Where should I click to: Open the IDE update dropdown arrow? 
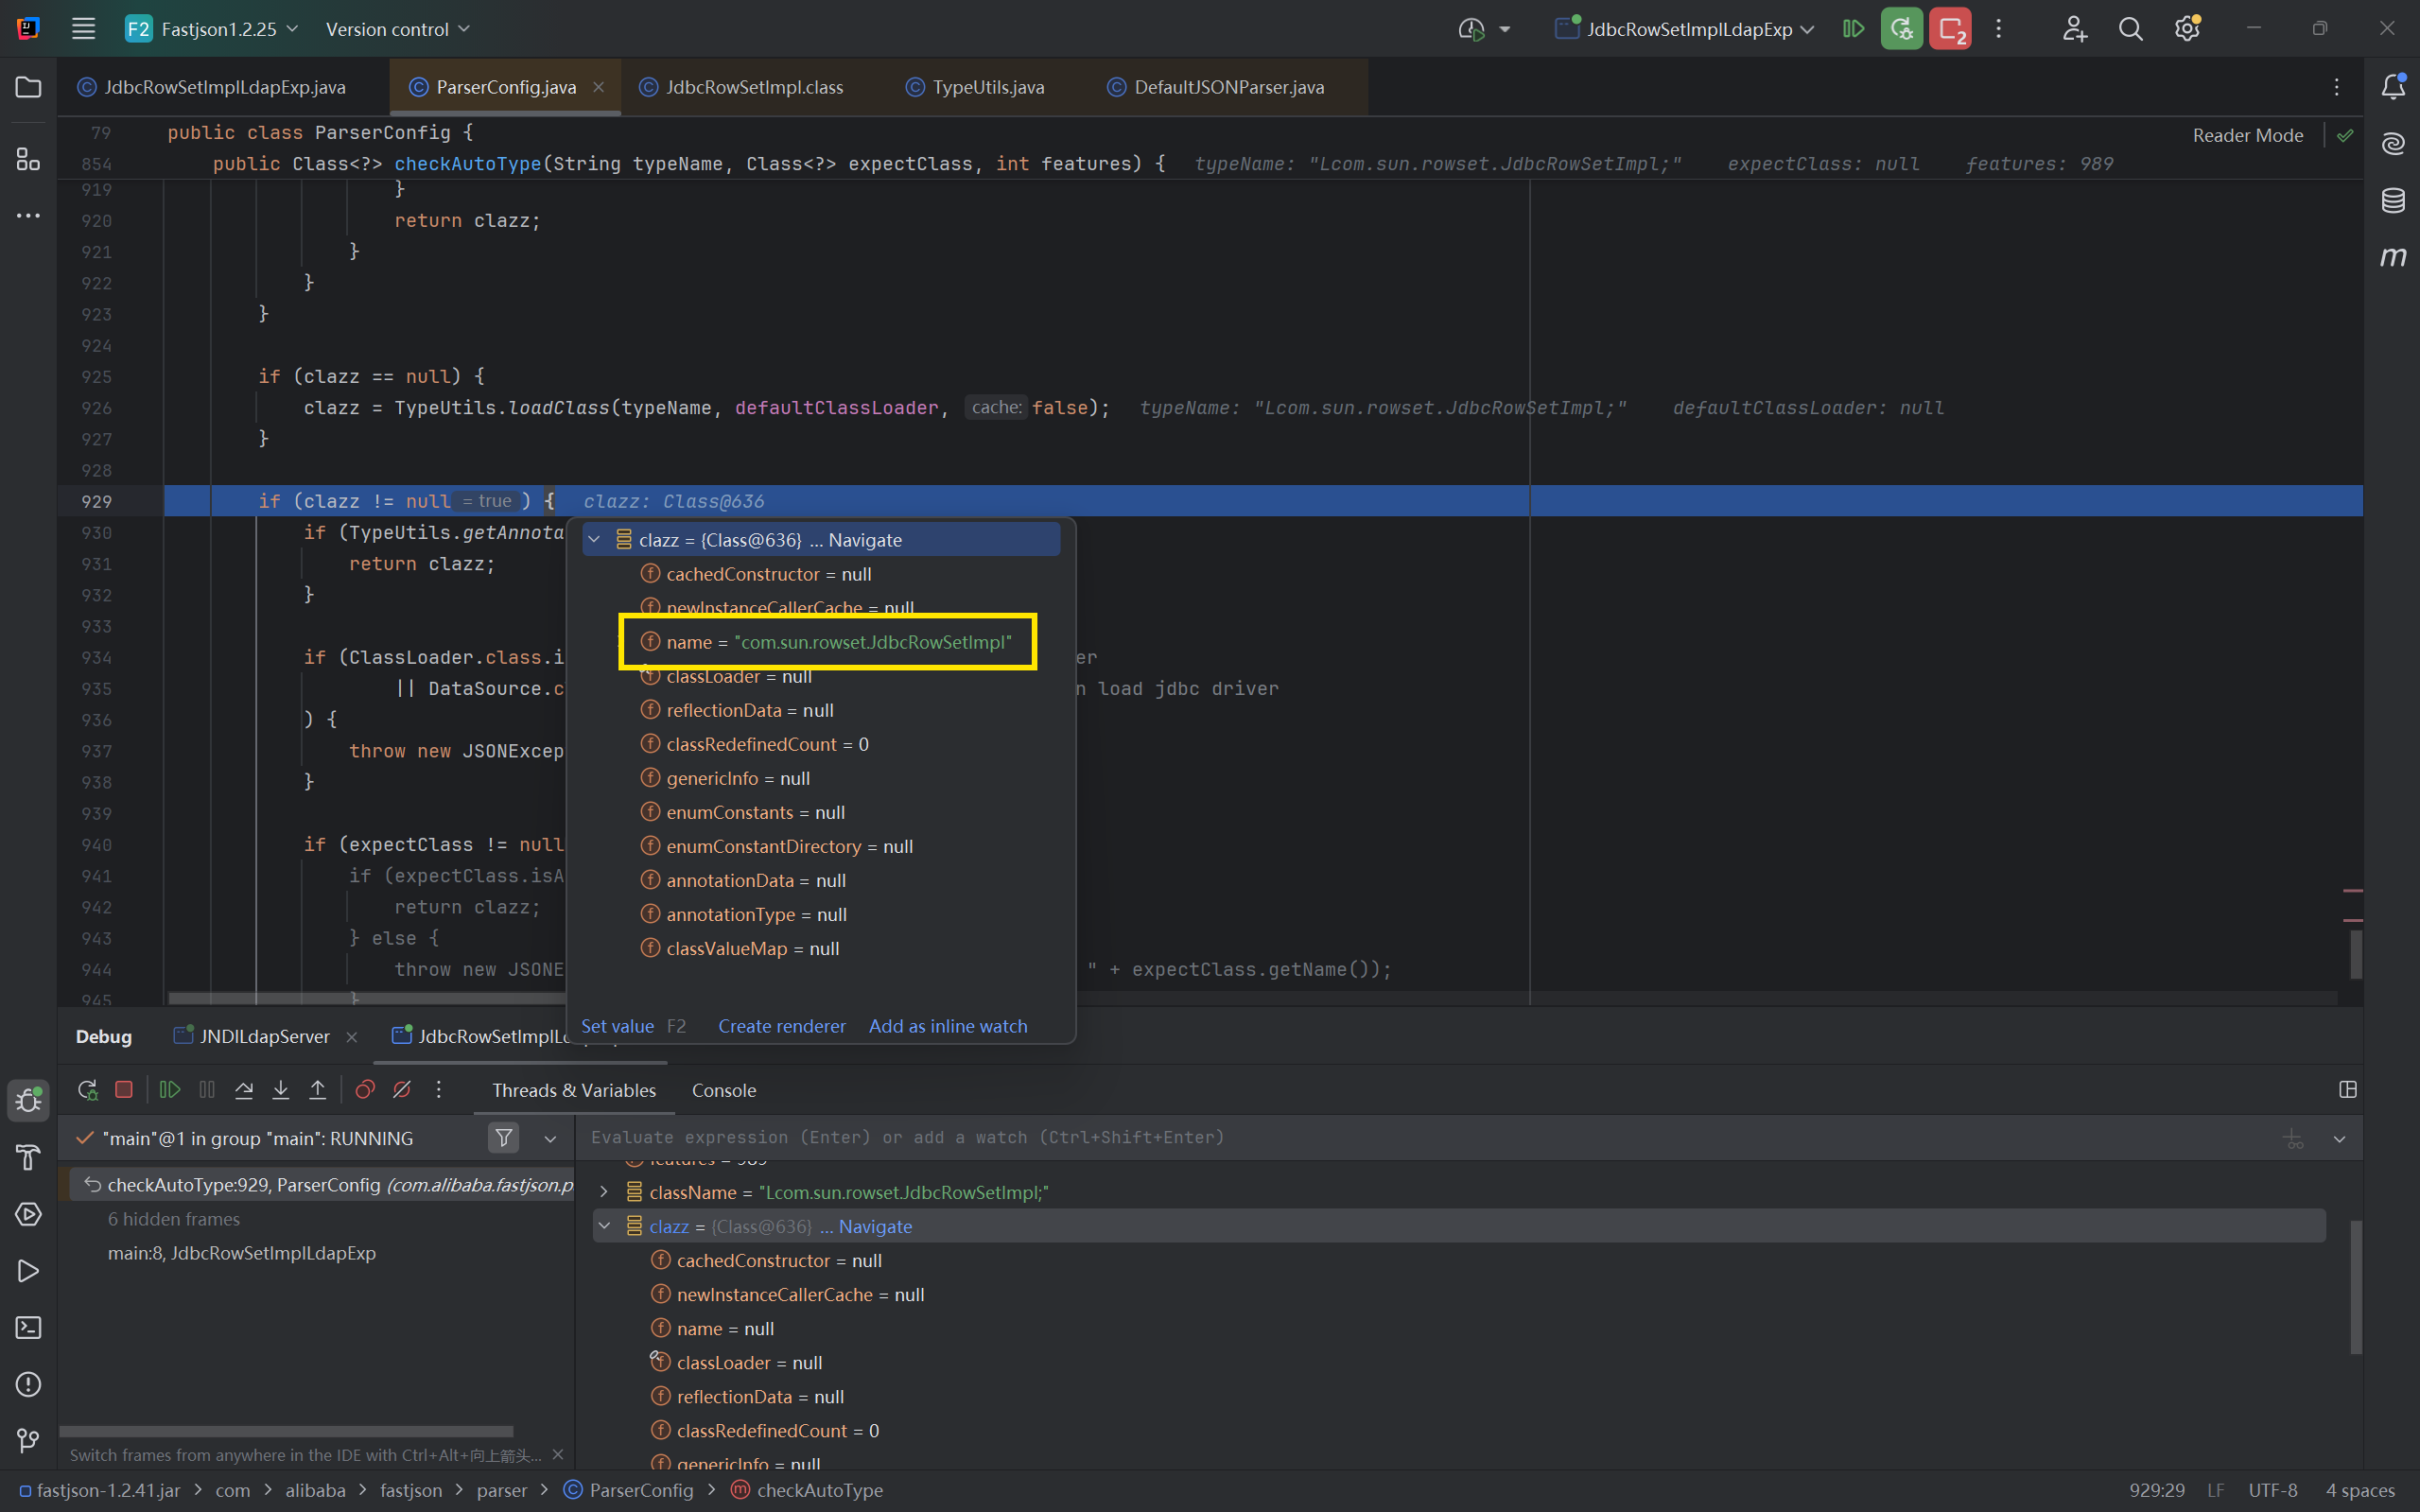pyautogui.click(x=1505, y=29)
